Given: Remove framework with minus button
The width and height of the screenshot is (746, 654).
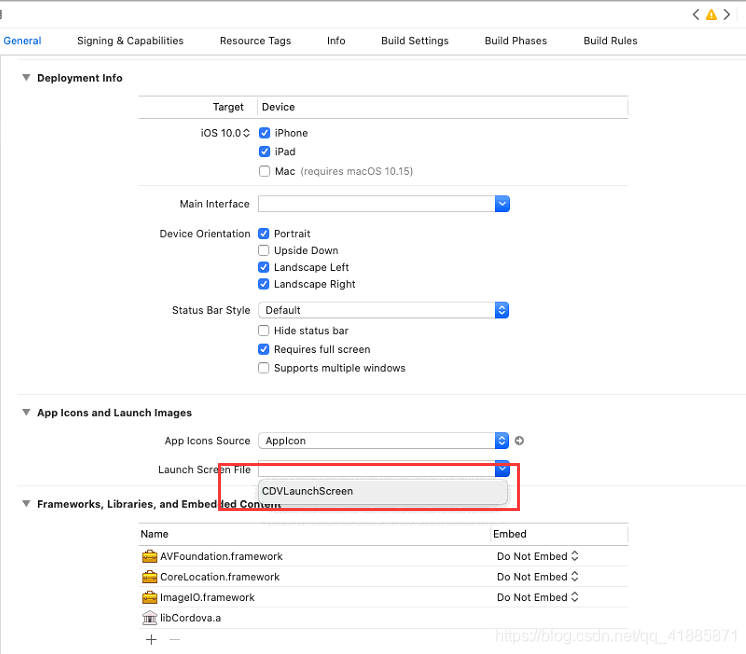Looking at the screenshot, I should (175, 640).
